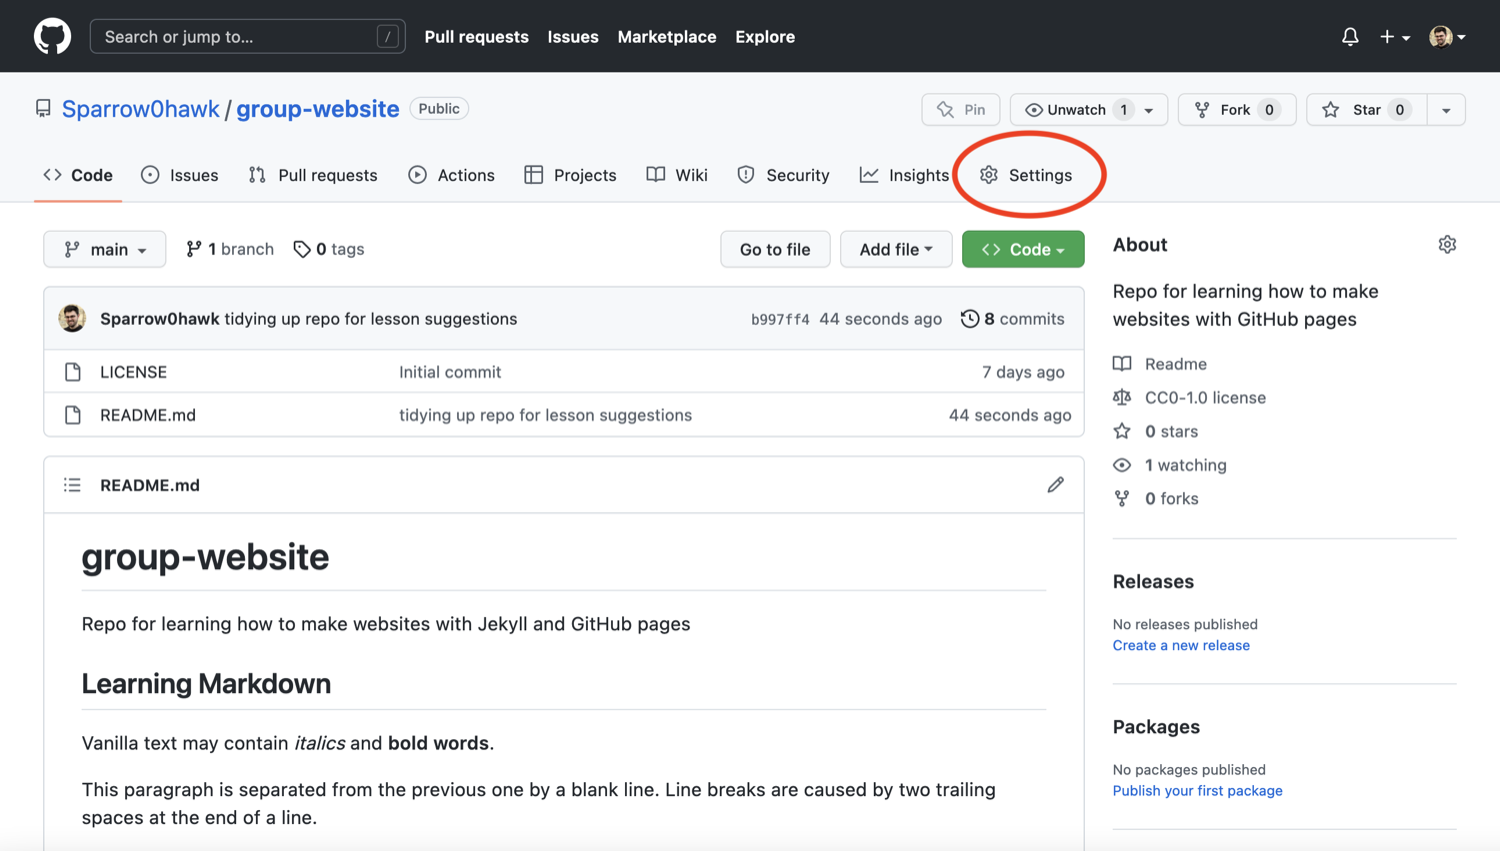1500x851 pixels.
Task: Open the README outline list icon
Action: 72,485
